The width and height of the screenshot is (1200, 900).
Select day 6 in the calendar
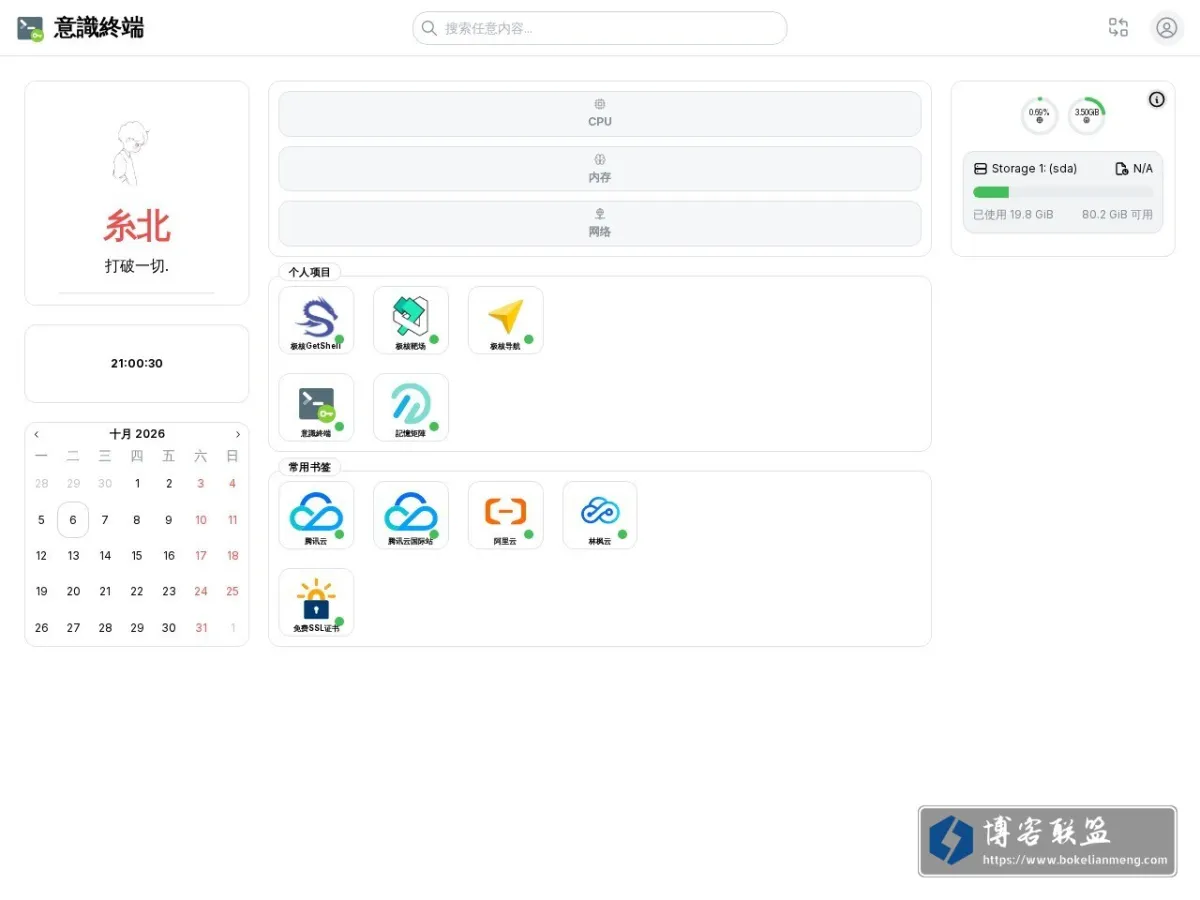click(73, 520)
